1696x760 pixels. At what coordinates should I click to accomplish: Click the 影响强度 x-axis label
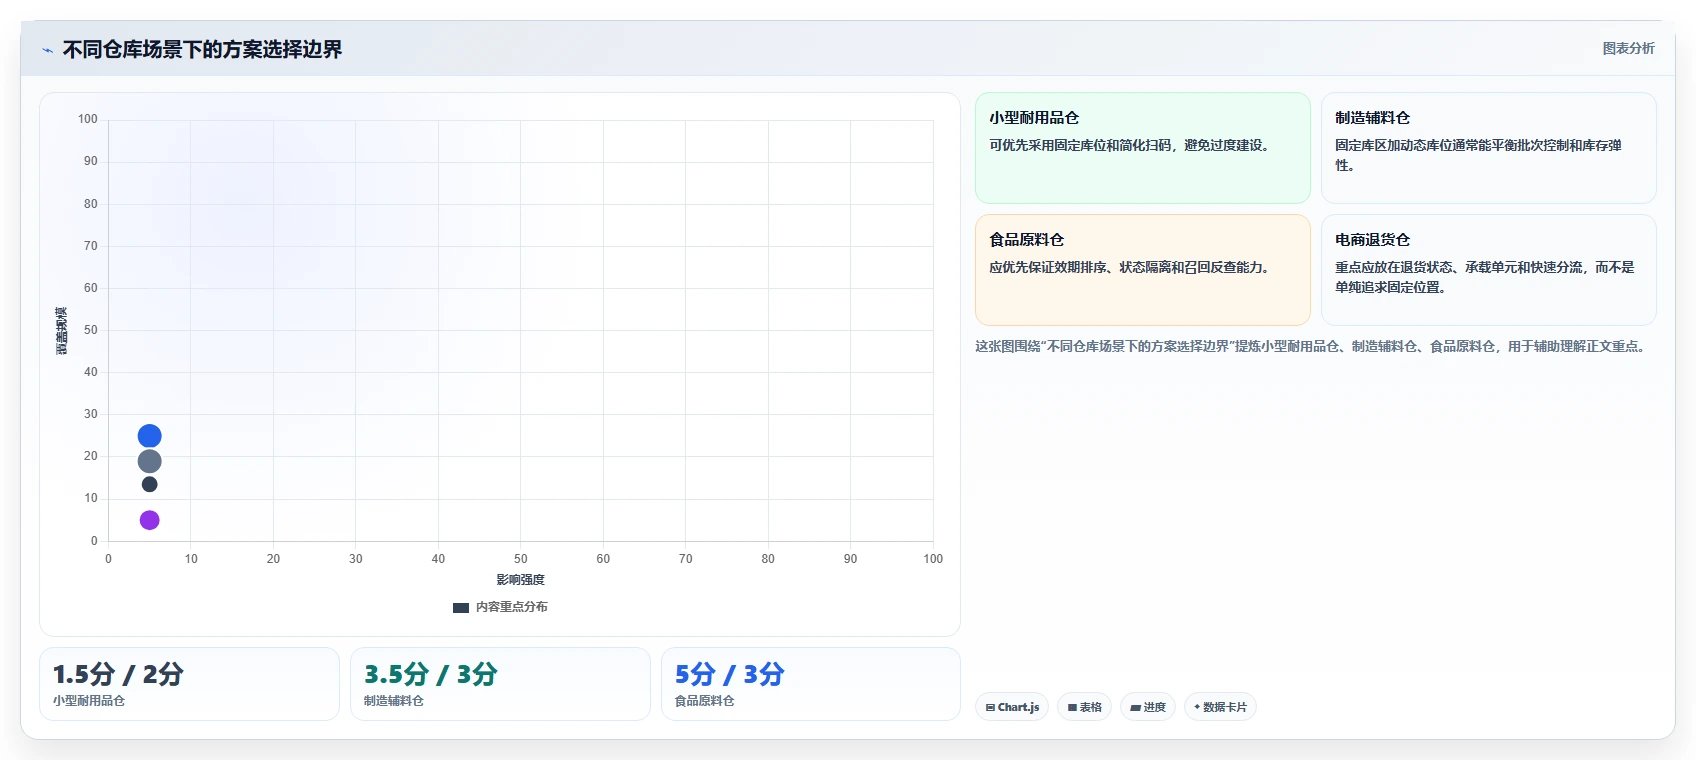[521, 580]
